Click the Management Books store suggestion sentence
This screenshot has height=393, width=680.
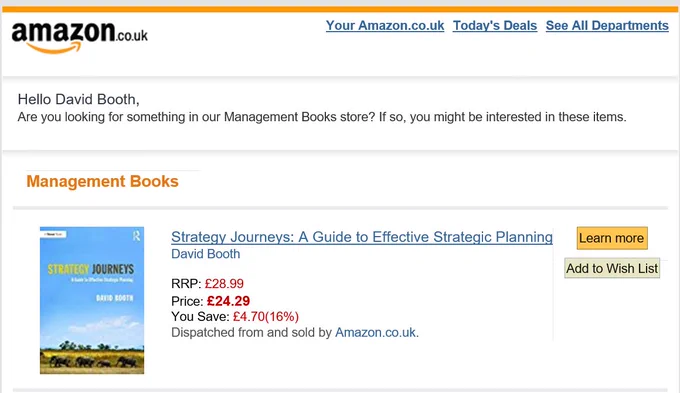(x=322, y=117)
